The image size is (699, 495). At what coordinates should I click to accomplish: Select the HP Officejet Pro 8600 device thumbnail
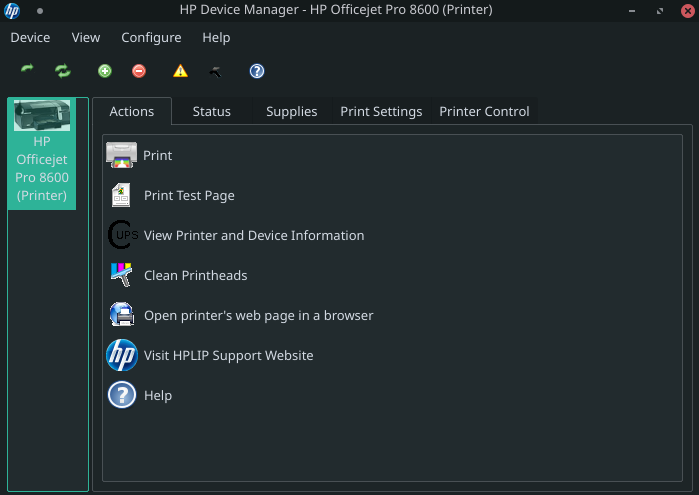click(42, 153)
